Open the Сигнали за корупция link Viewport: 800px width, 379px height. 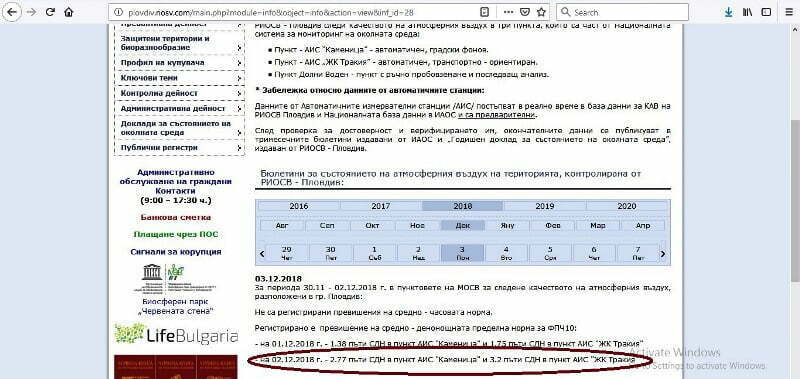click(176, 251)
